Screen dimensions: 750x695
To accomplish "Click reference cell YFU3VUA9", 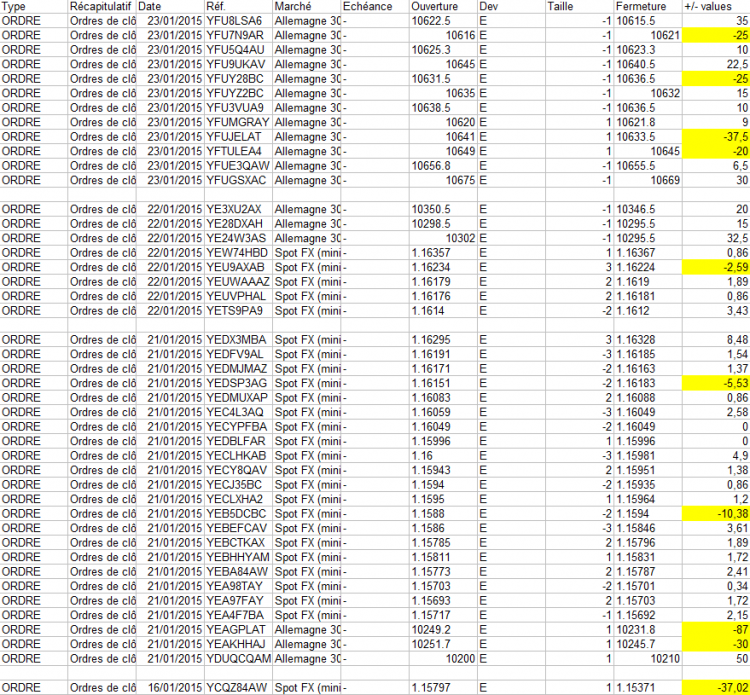I will (x=239, y=108).
